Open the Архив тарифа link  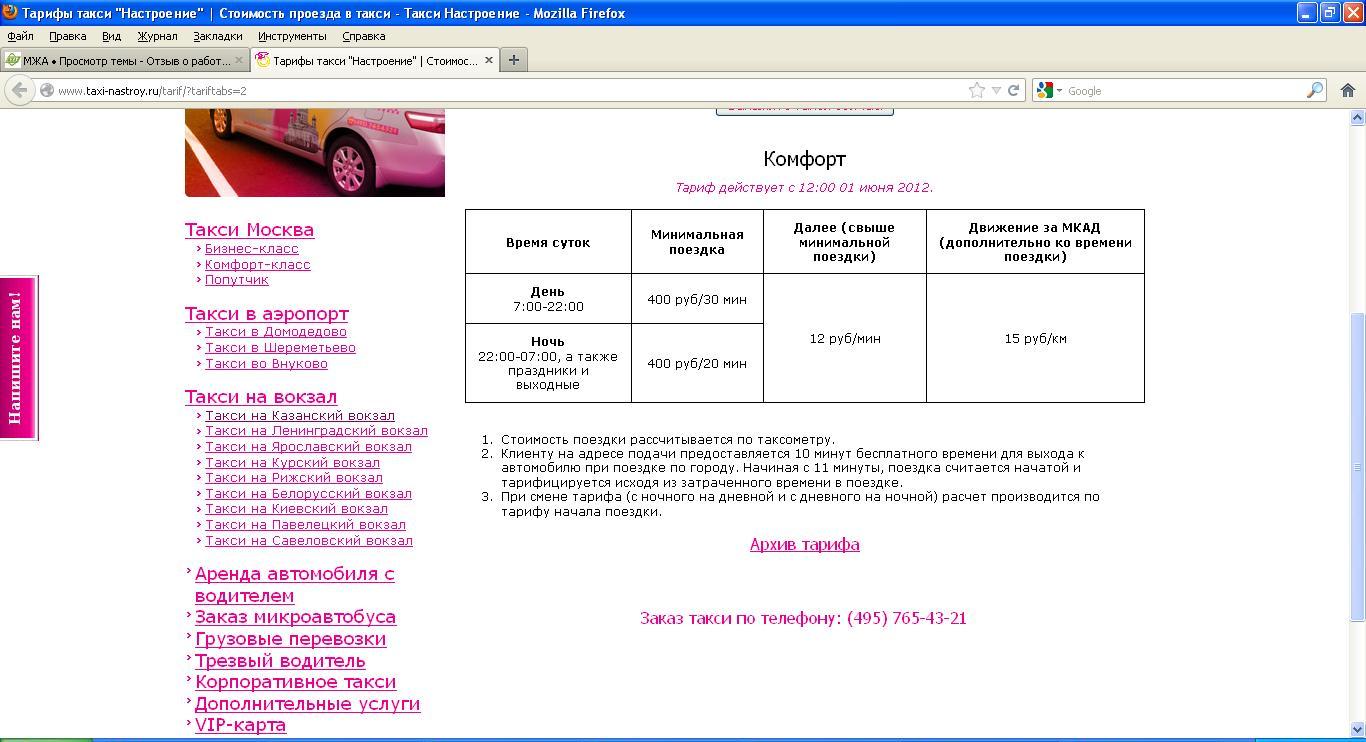(x=804, y=544)
